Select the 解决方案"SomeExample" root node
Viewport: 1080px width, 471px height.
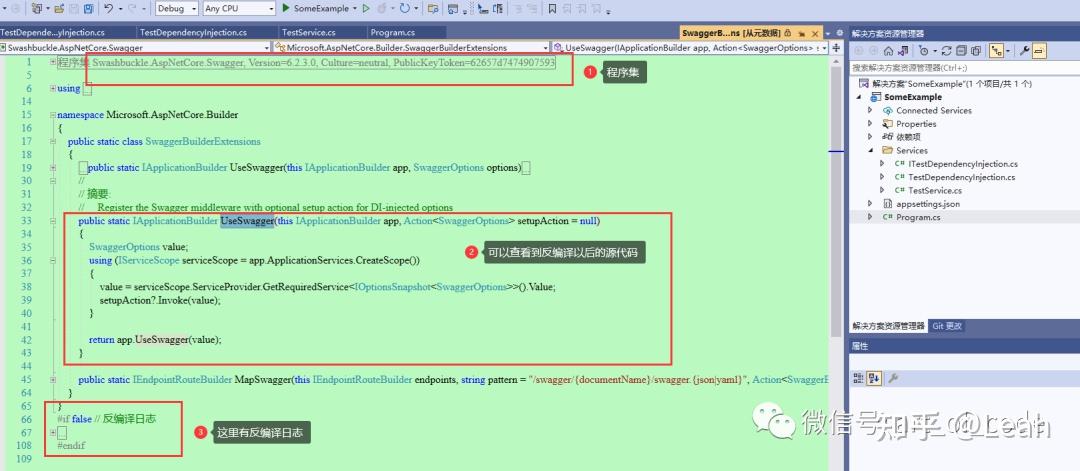[x=951, y=83]
